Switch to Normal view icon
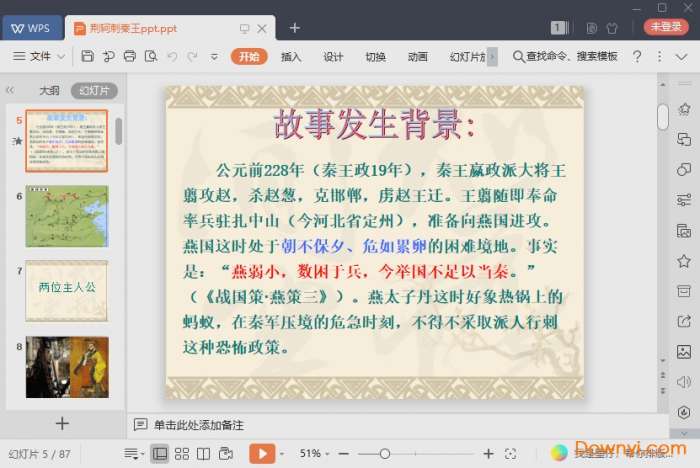This screenshot has height=468, width=700. tap(160, 454)
